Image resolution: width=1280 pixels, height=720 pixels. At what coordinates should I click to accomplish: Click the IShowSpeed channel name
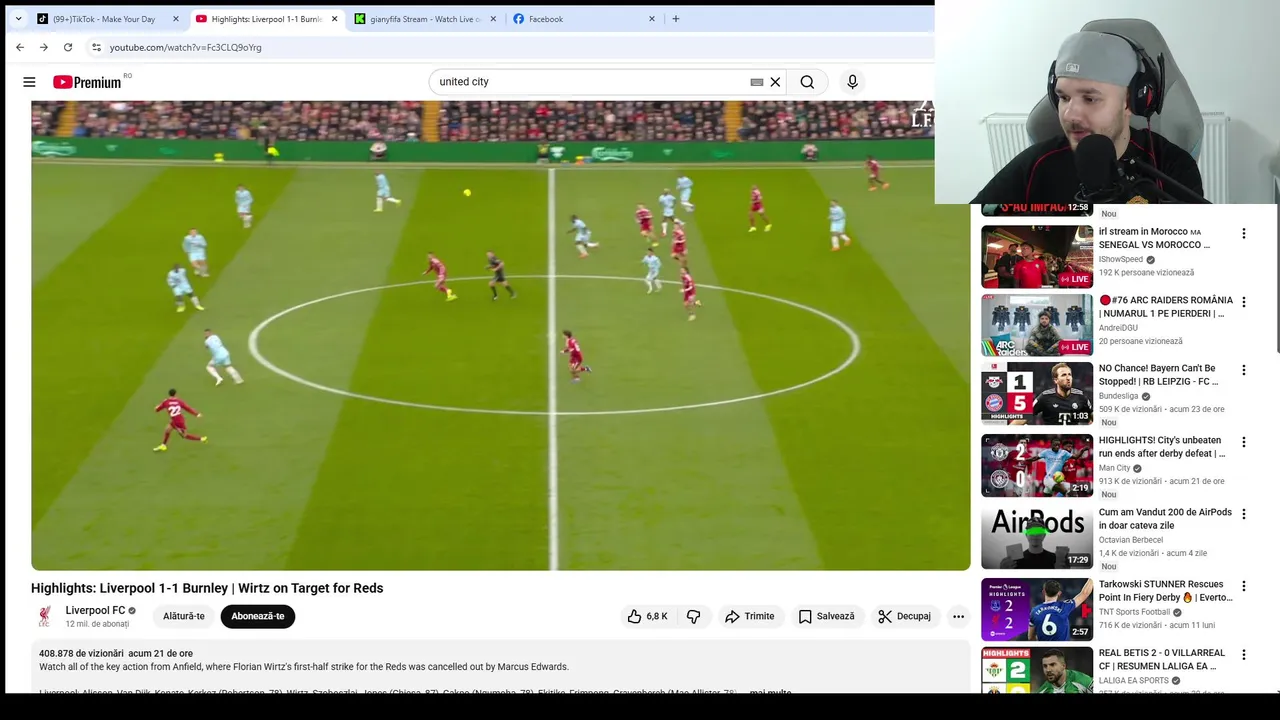click(1121, 260)
